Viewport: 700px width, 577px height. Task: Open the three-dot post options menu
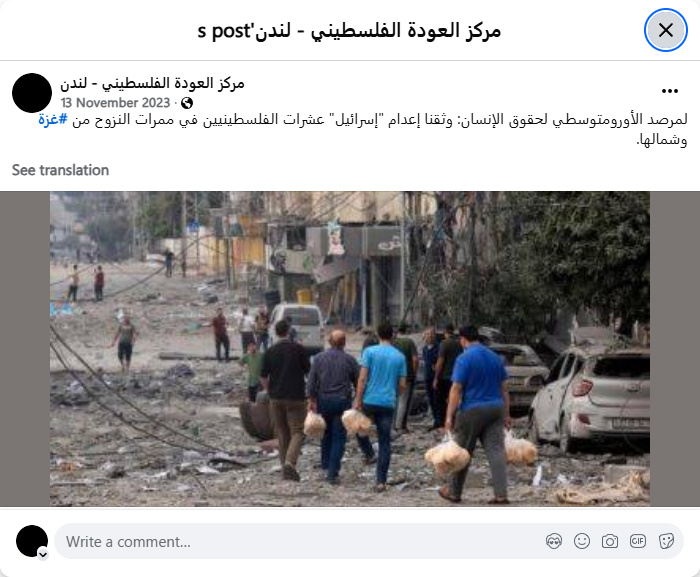click(x=670, y=91)
